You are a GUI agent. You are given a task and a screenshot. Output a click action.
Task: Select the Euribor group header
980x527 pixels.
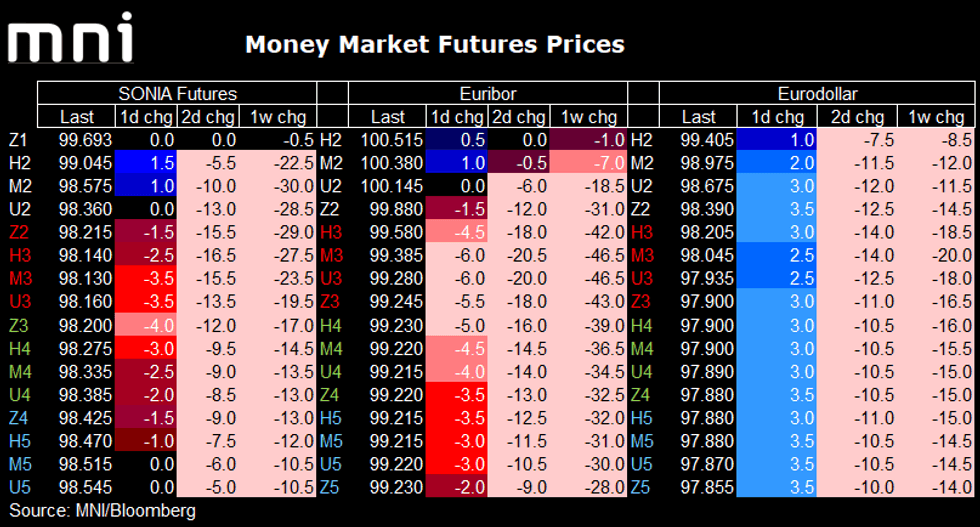click(487, 94)
